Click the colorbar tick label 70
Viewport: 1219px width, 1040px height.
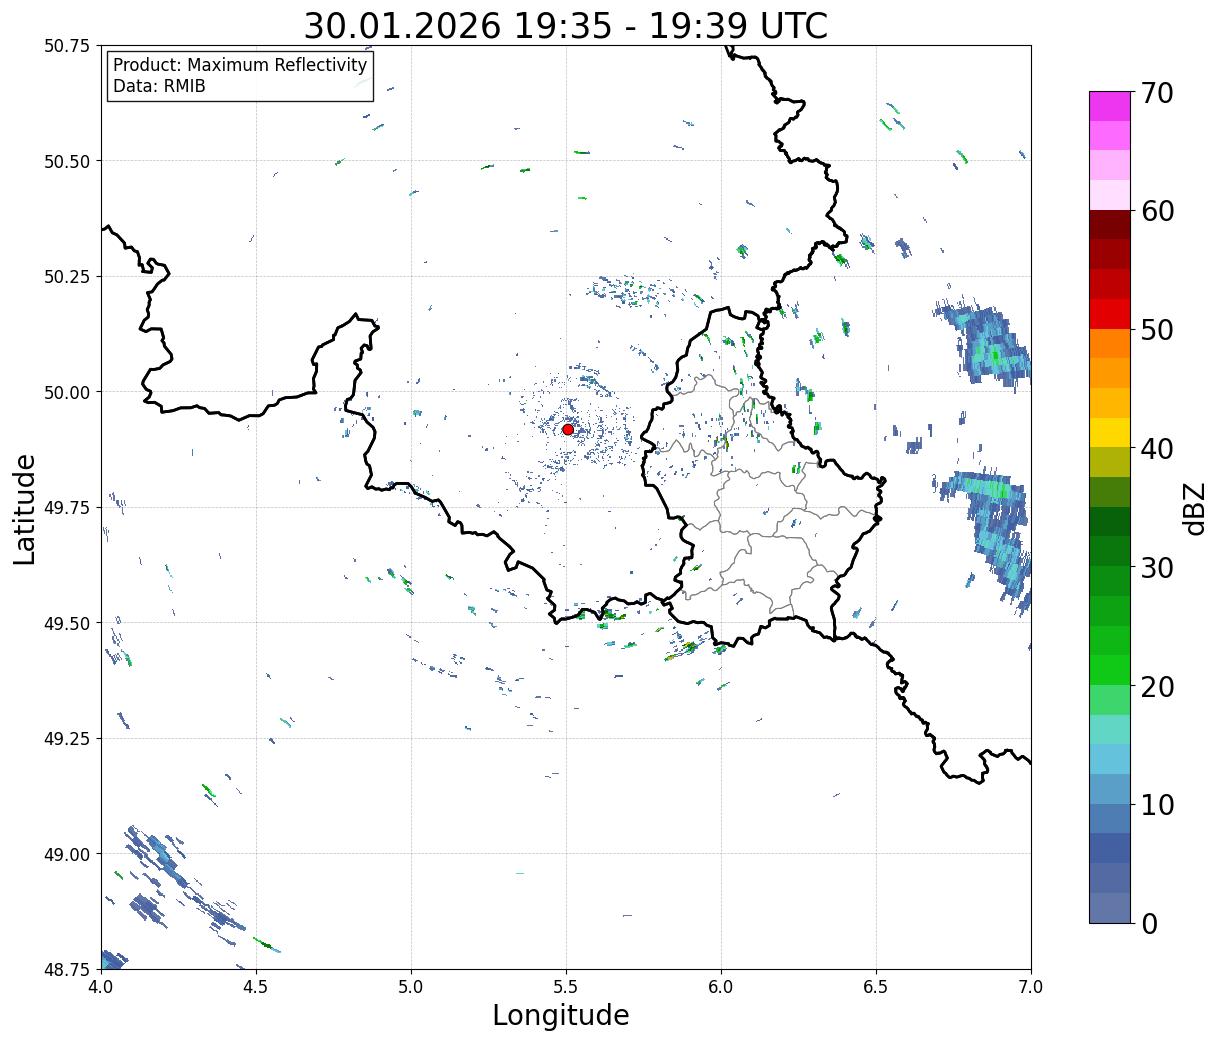tap(1157, 93)
